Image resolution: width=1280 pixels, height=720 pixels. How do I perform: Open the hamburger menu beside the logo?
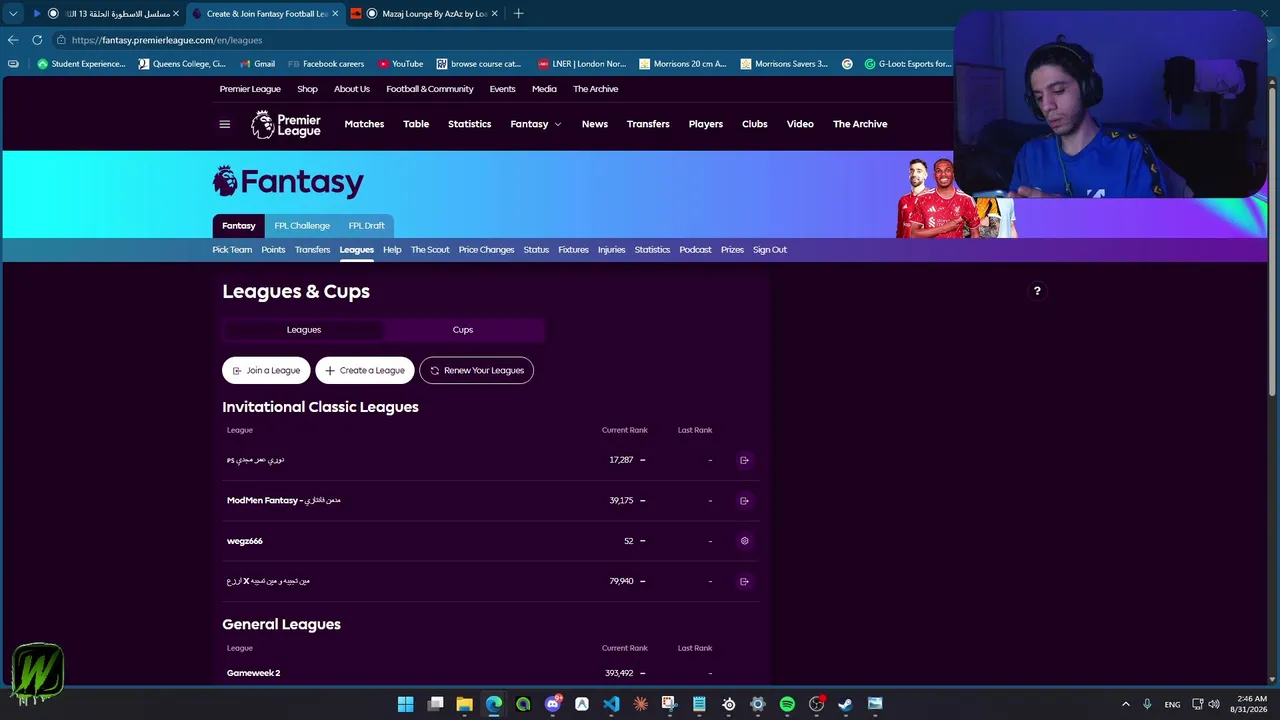click(225, 124)
